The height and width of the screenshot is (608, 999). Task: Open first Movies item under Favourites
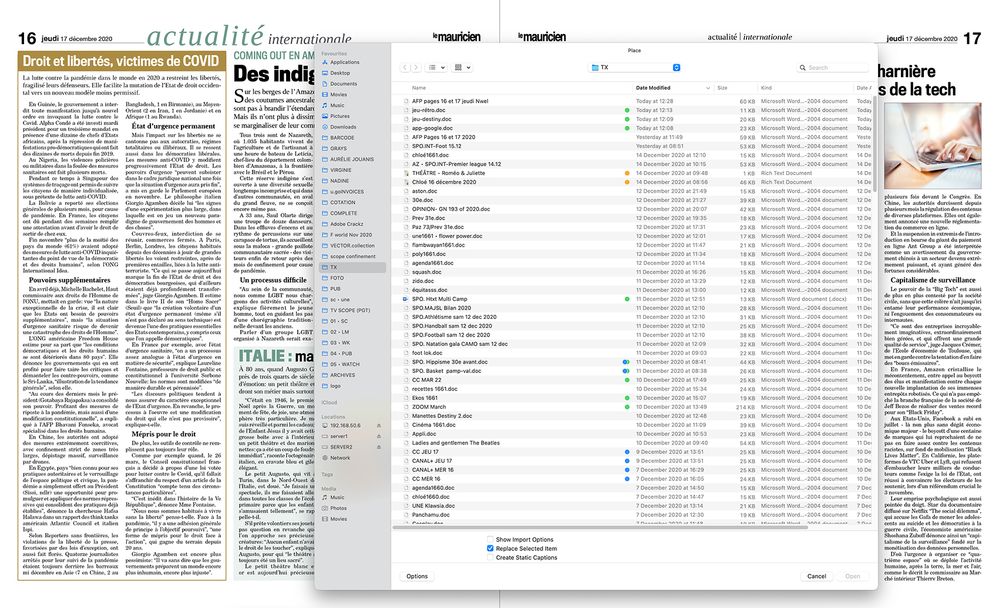[x=338, y=95]
